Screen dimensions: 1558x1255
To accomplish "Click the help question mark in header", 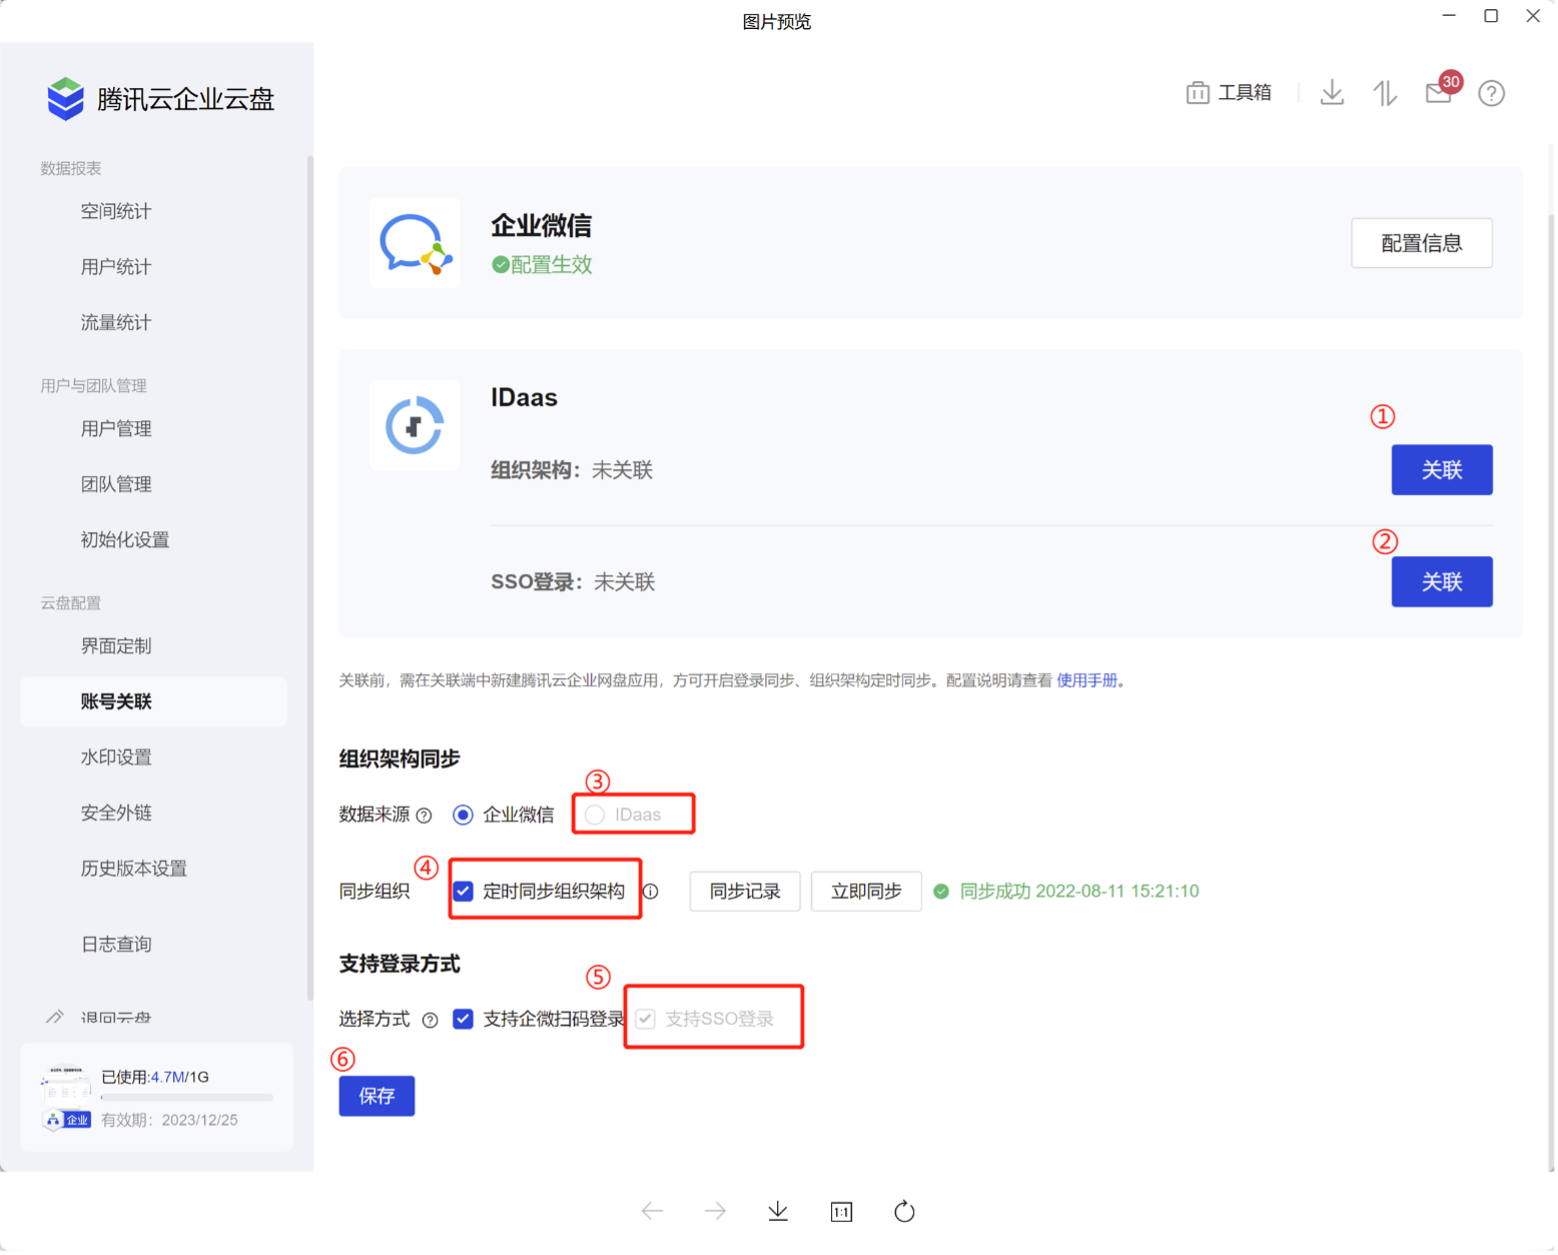I will click(1492, 93).
